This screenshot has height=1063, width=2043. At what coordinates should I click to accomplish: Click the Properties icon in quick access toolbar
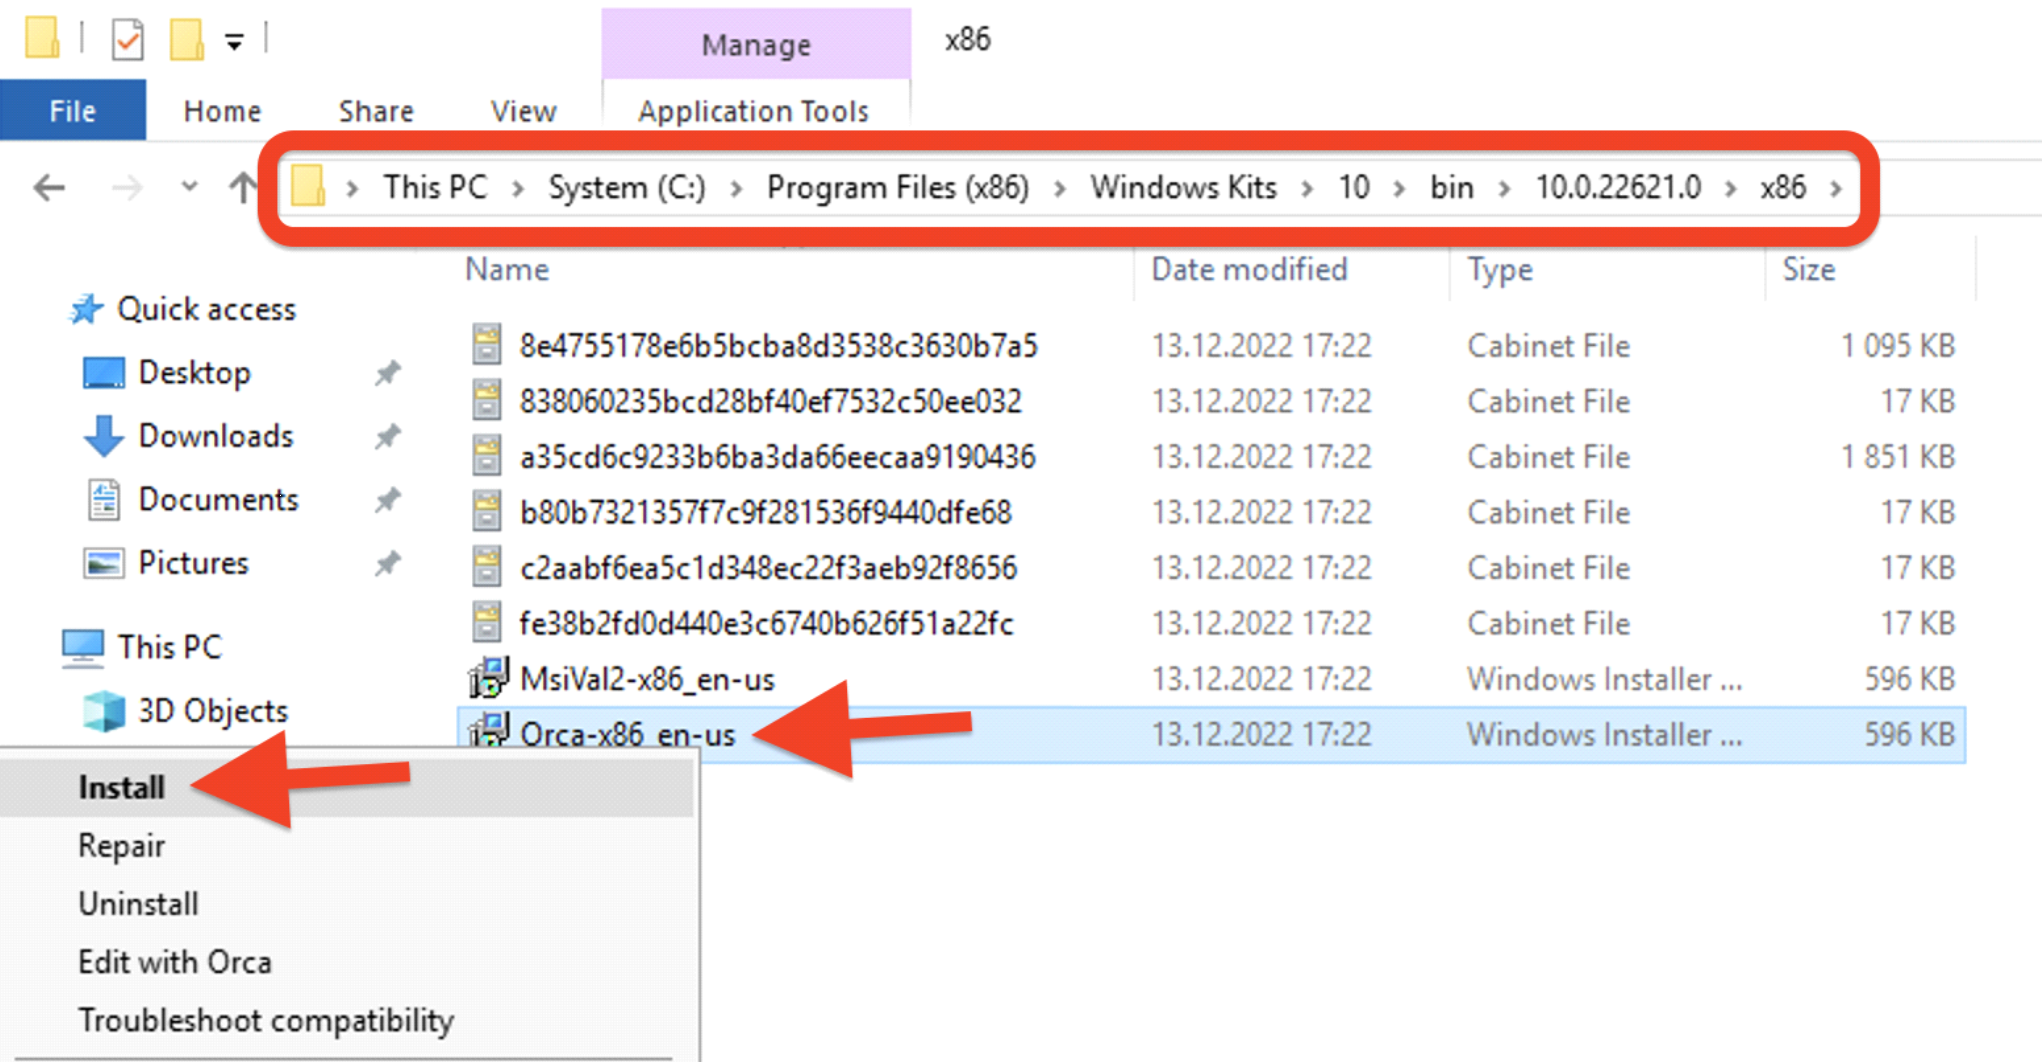[x=128, y=41]
